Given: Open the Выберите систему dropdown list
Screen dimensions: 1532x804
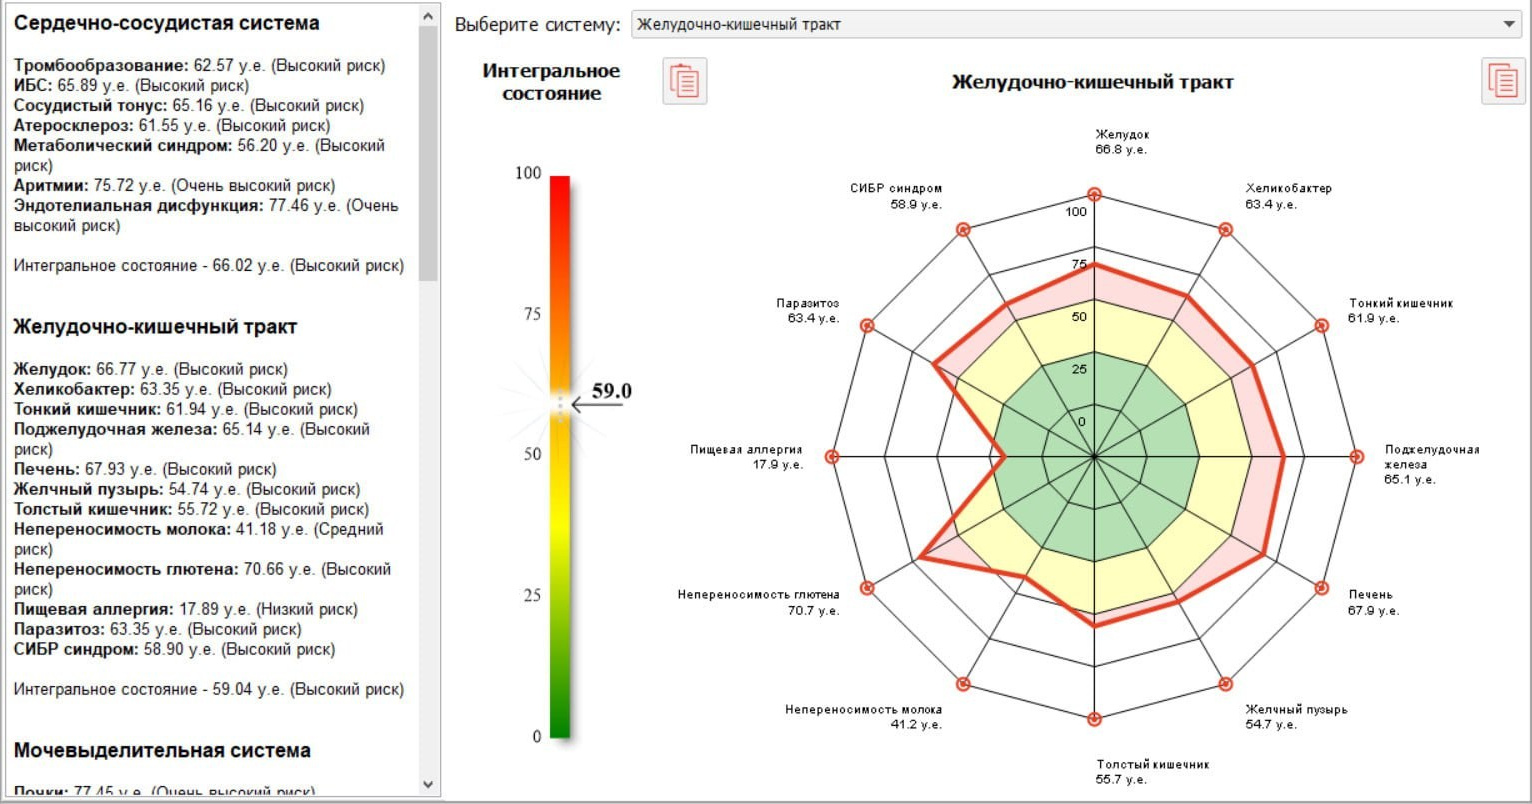Looking at the screenshot, I should pos(1076,24).
